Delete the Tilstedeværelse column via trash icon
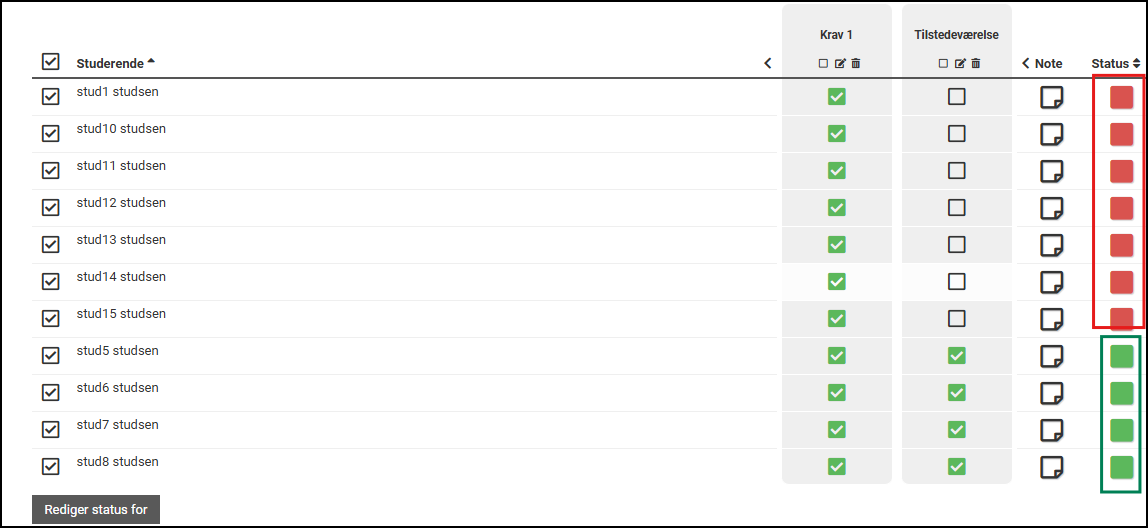1148x528 pixels. (x=976, y=64)
